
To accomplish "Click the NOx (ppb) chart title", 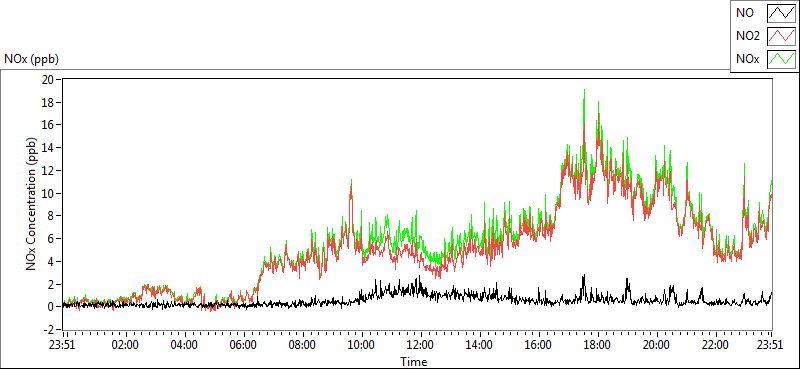I will click(x=31, y=59).
